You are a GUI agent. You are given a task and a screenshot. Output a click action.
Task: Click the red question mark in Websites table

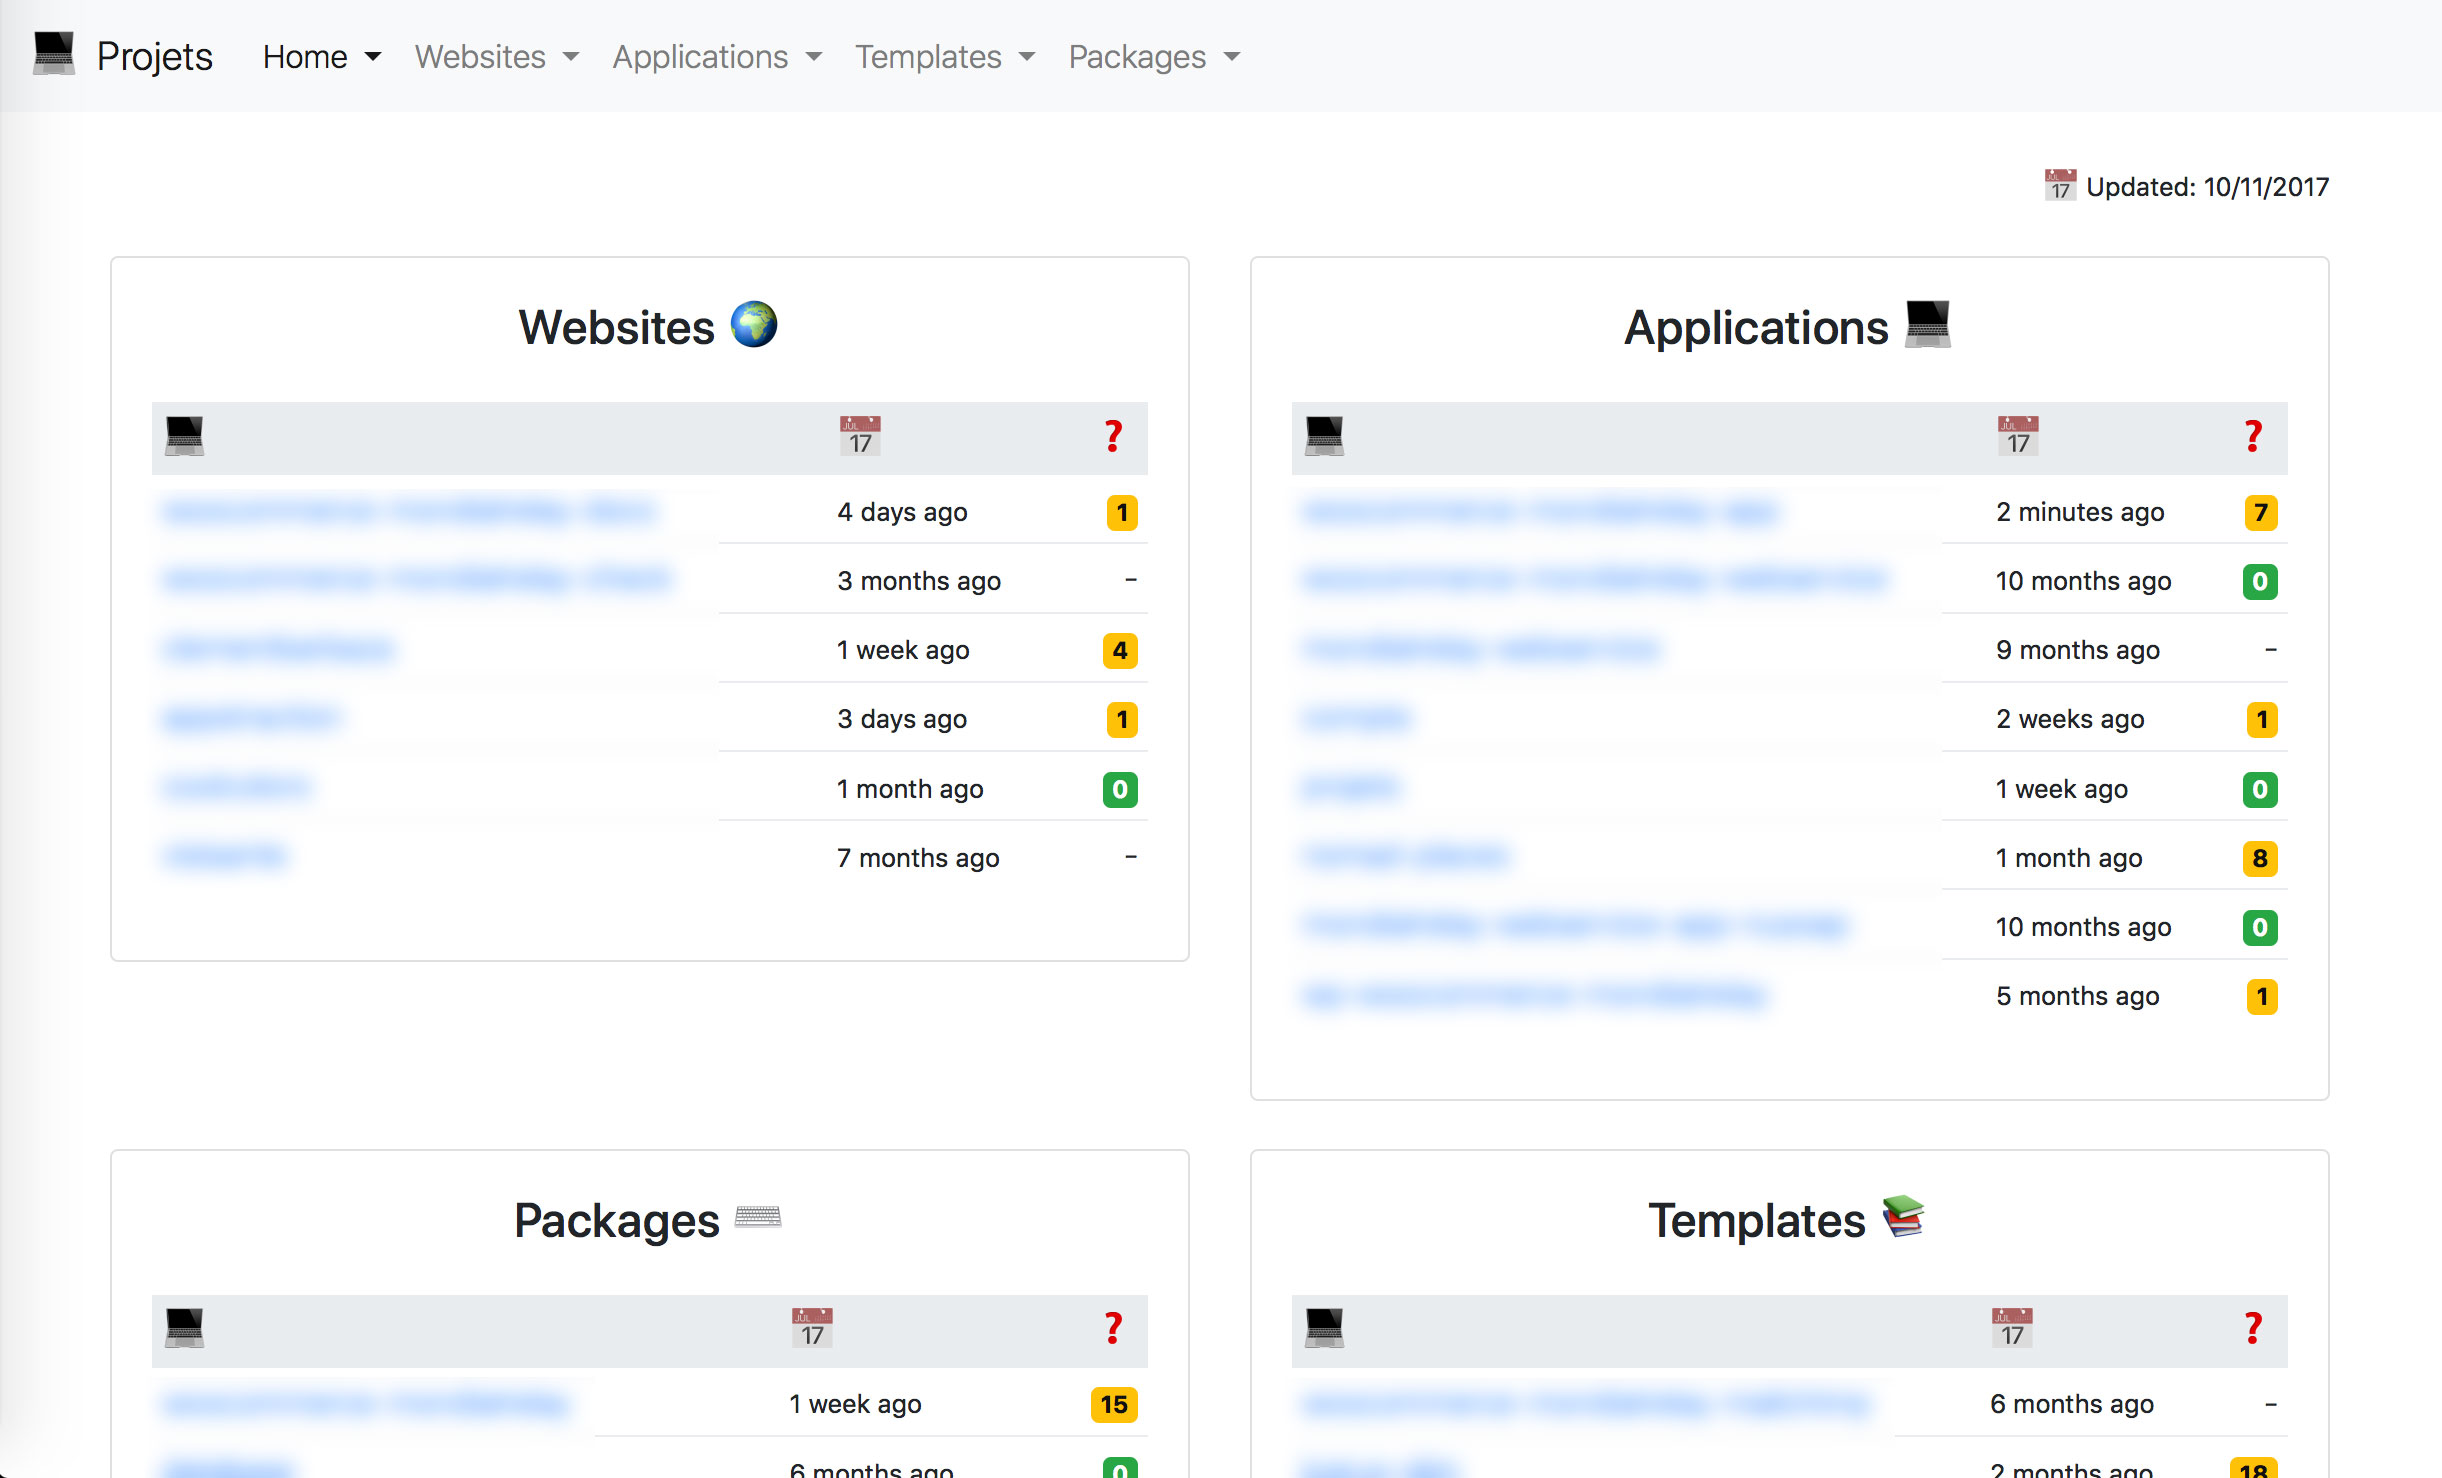pos(1113,437)
